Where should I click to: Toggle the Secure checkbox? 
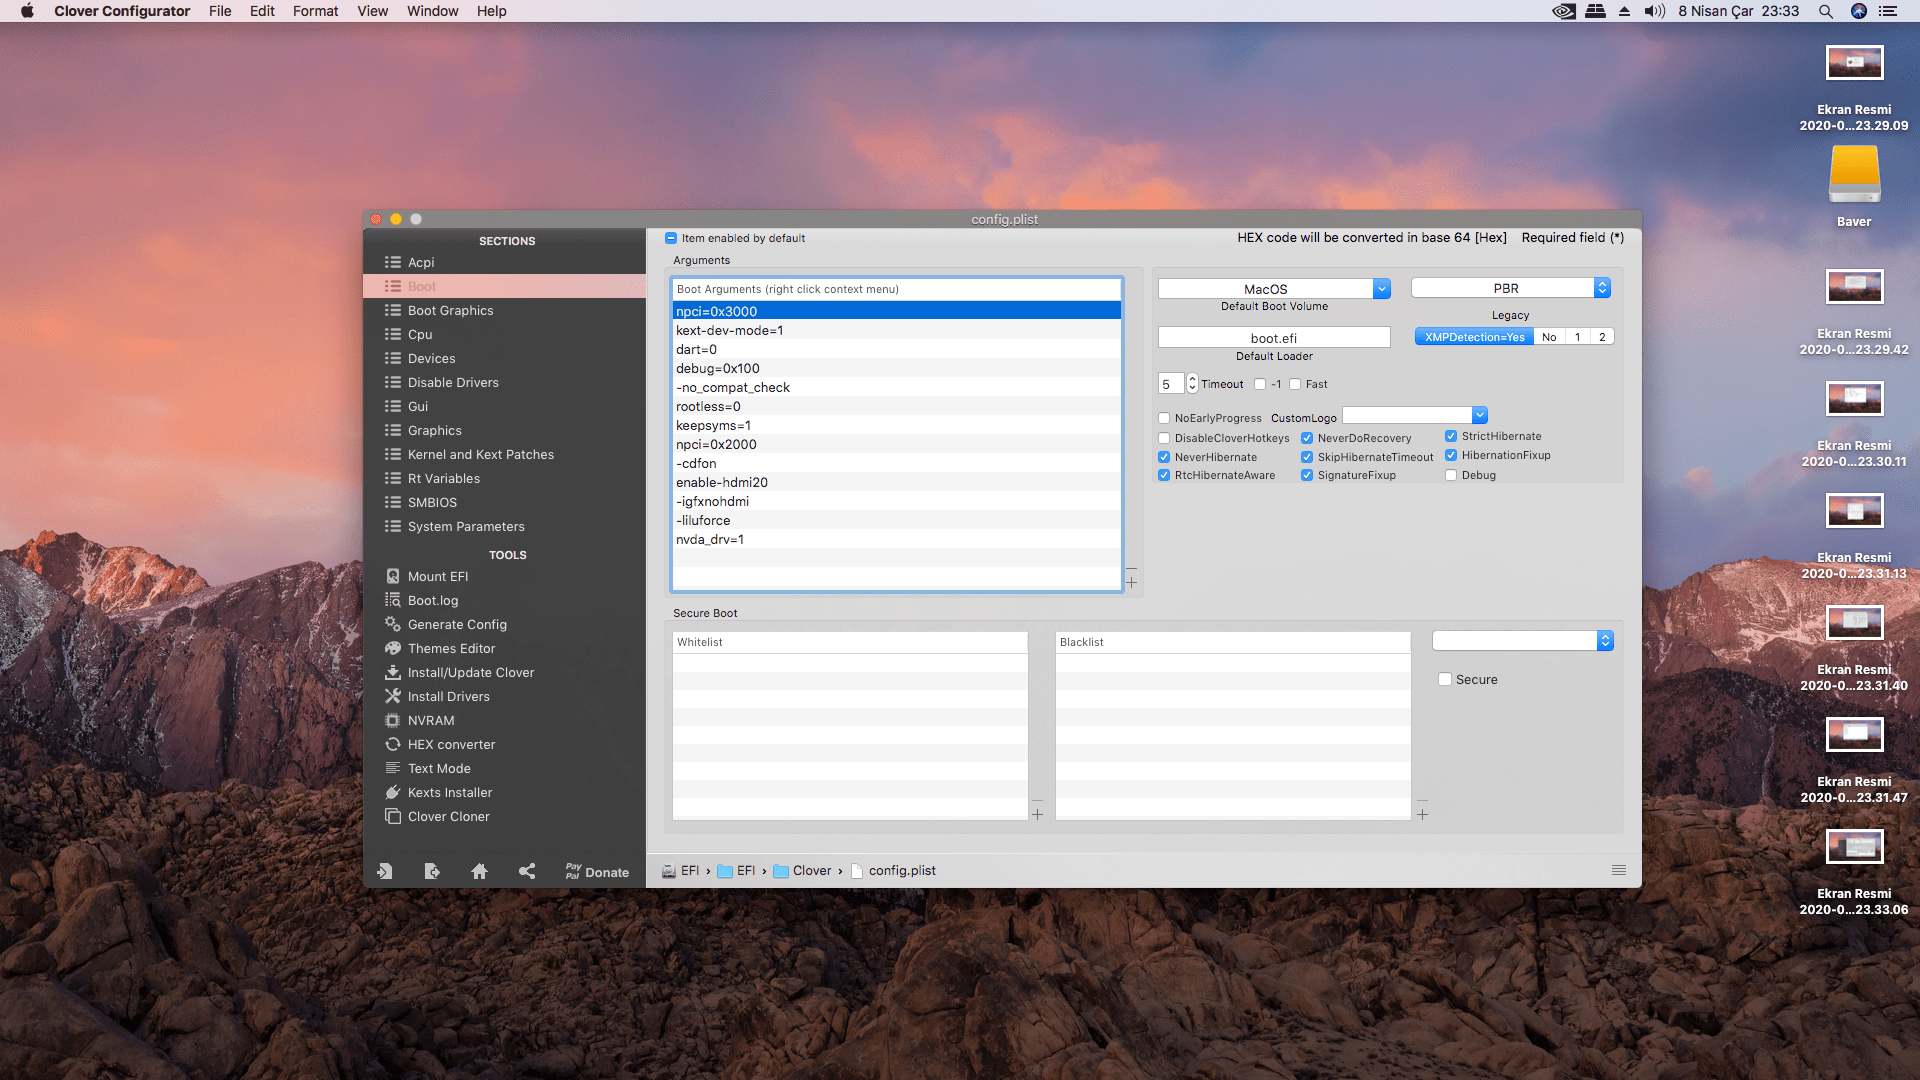pyautogui.click(x=1445, y=679)
